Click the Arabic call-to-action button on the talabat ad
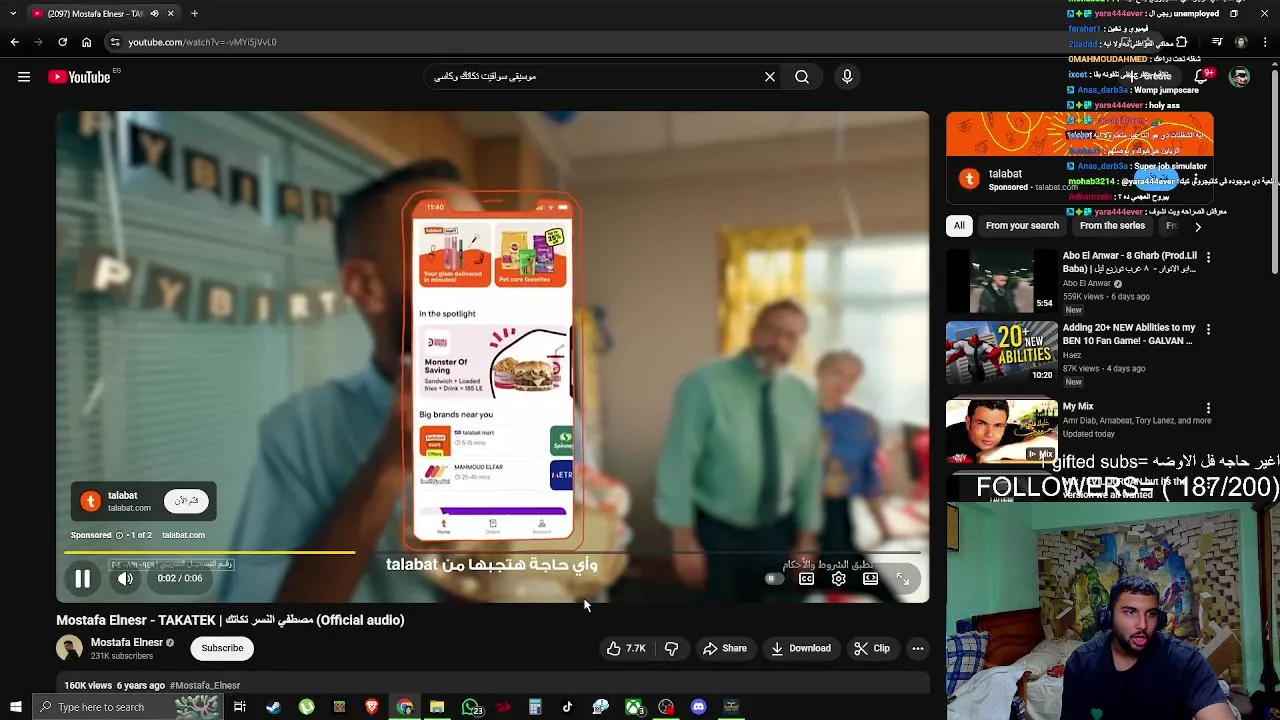 point(186,501)
